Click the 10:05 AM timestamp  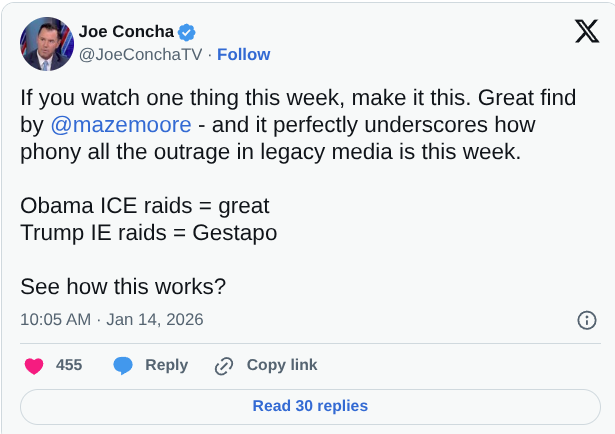pos(55,320)
